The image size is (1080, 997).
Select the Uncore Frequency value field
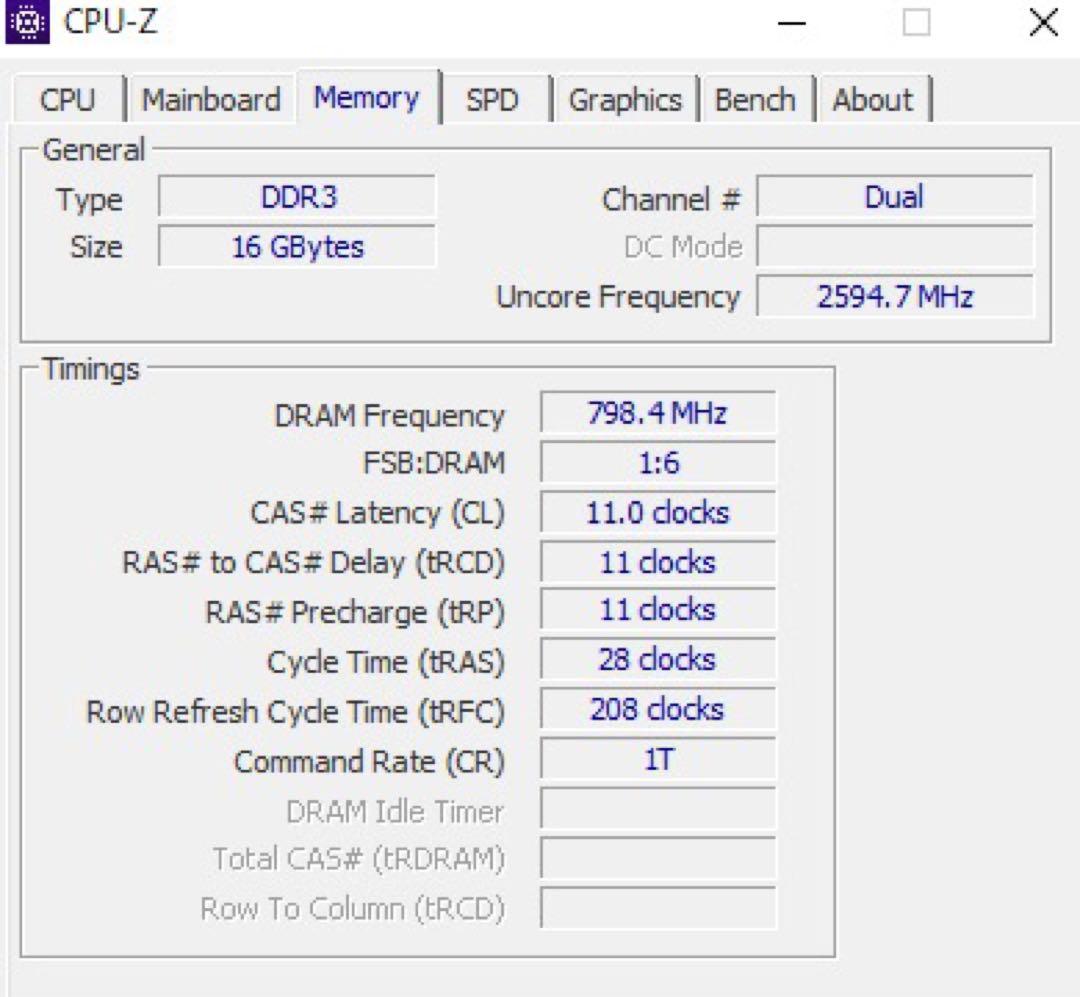(x=895, y=296)
